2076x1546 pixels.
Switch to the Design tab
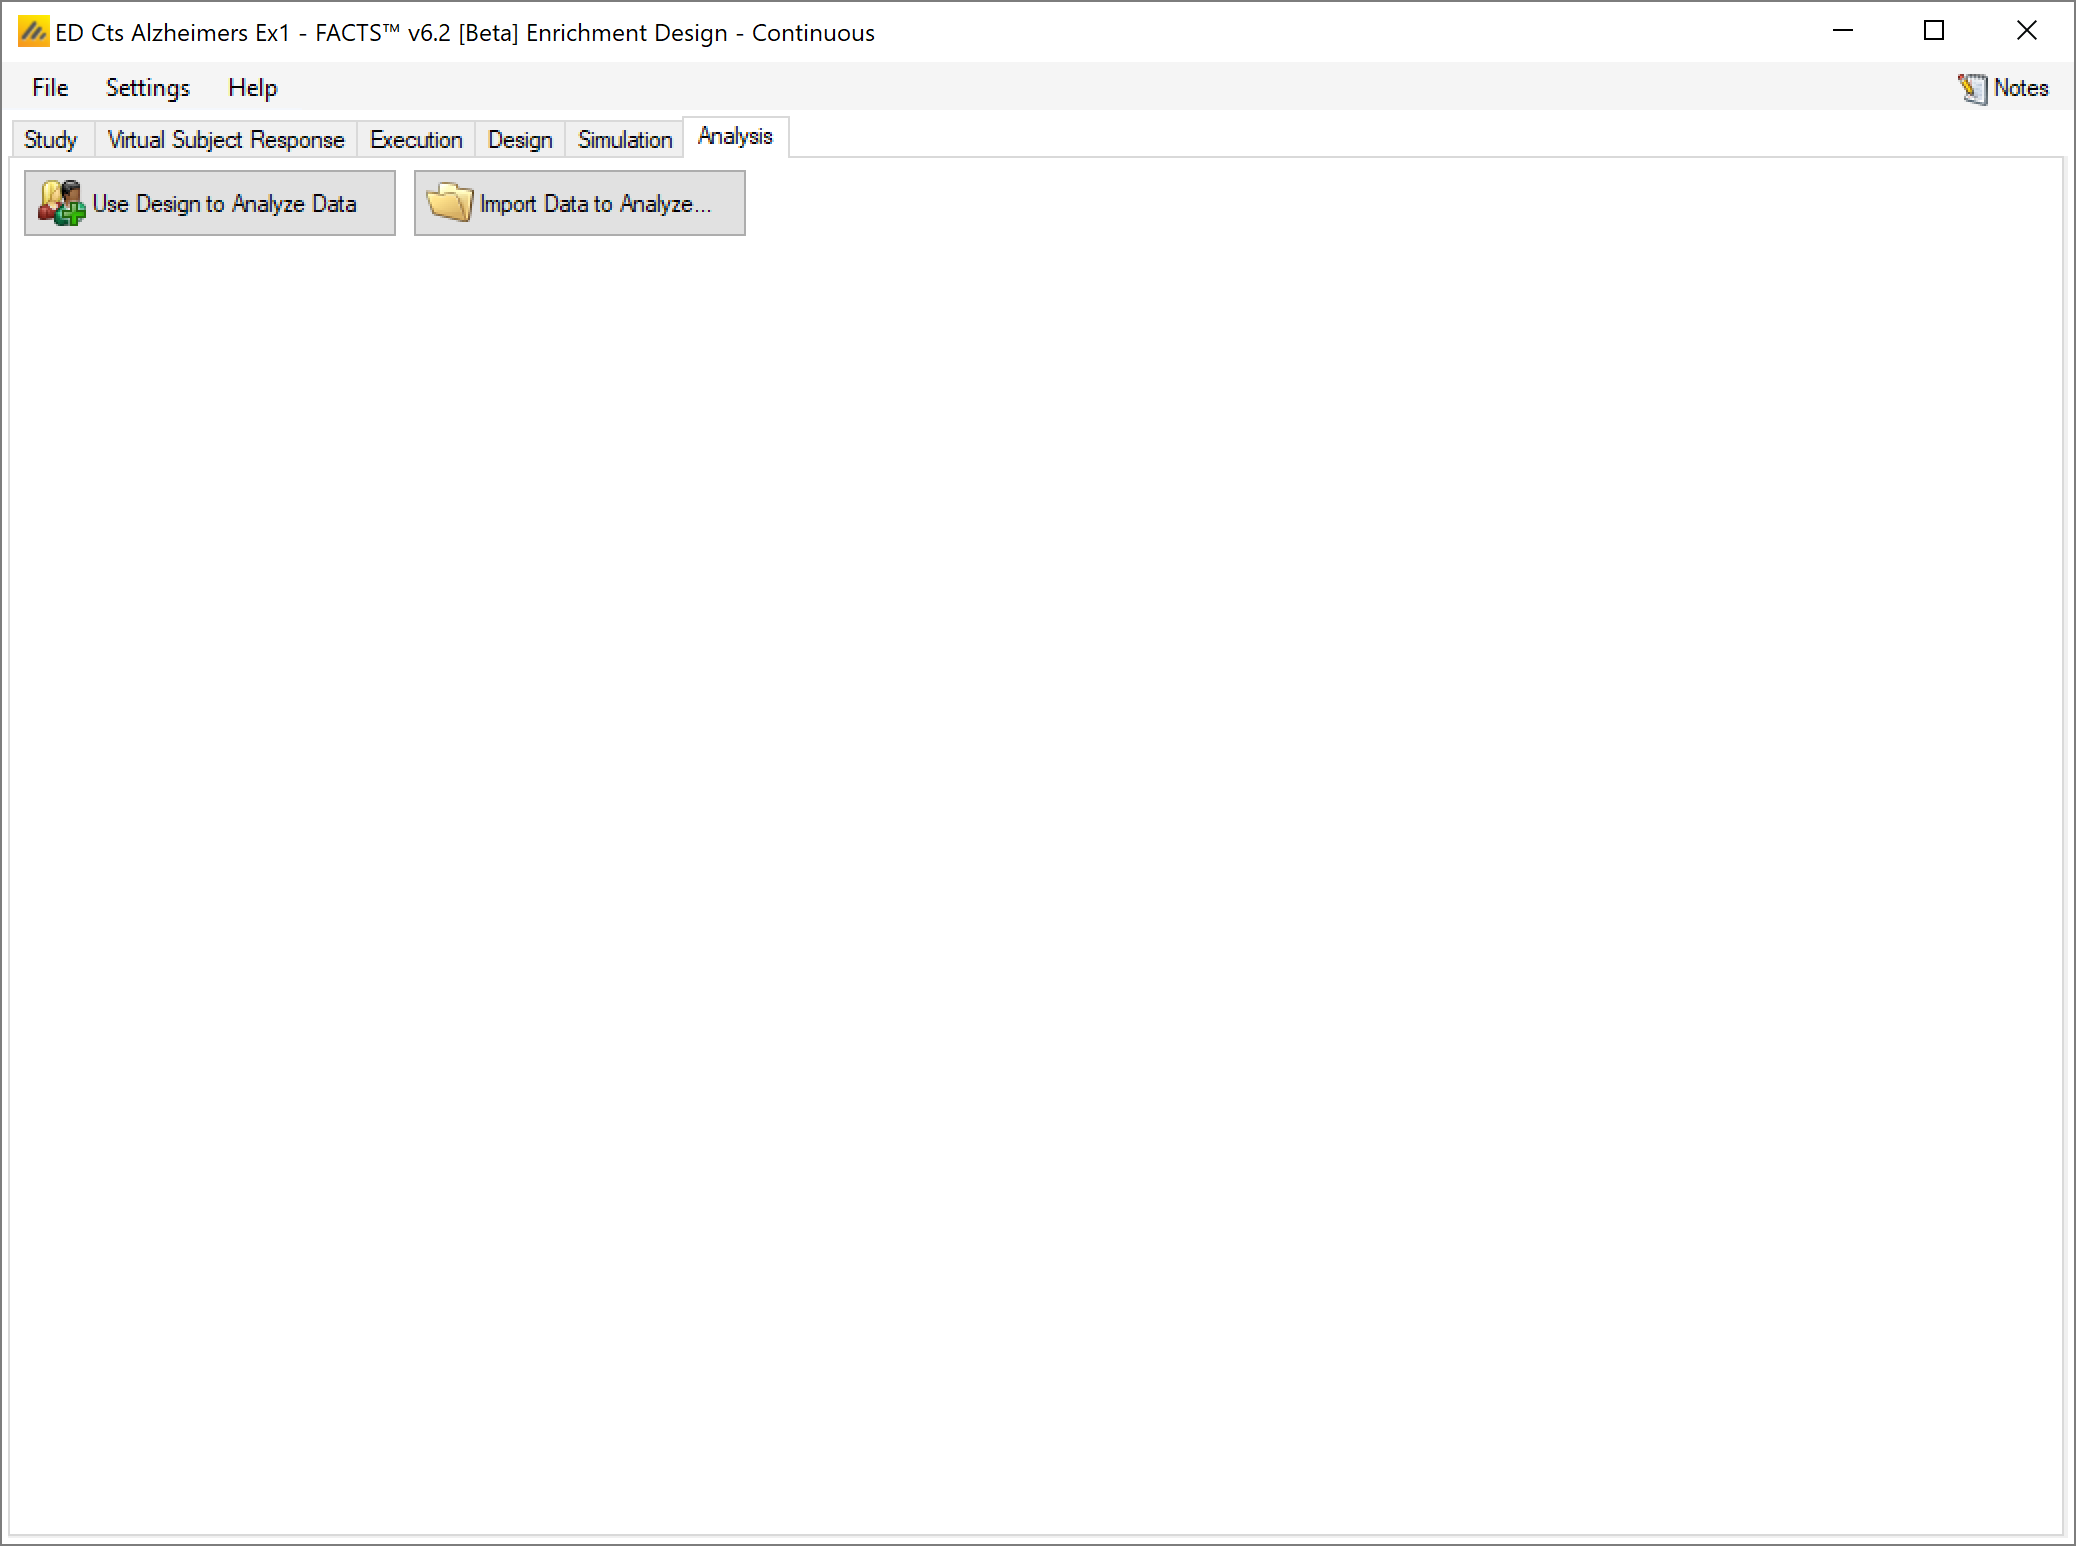tap(520, 139)
